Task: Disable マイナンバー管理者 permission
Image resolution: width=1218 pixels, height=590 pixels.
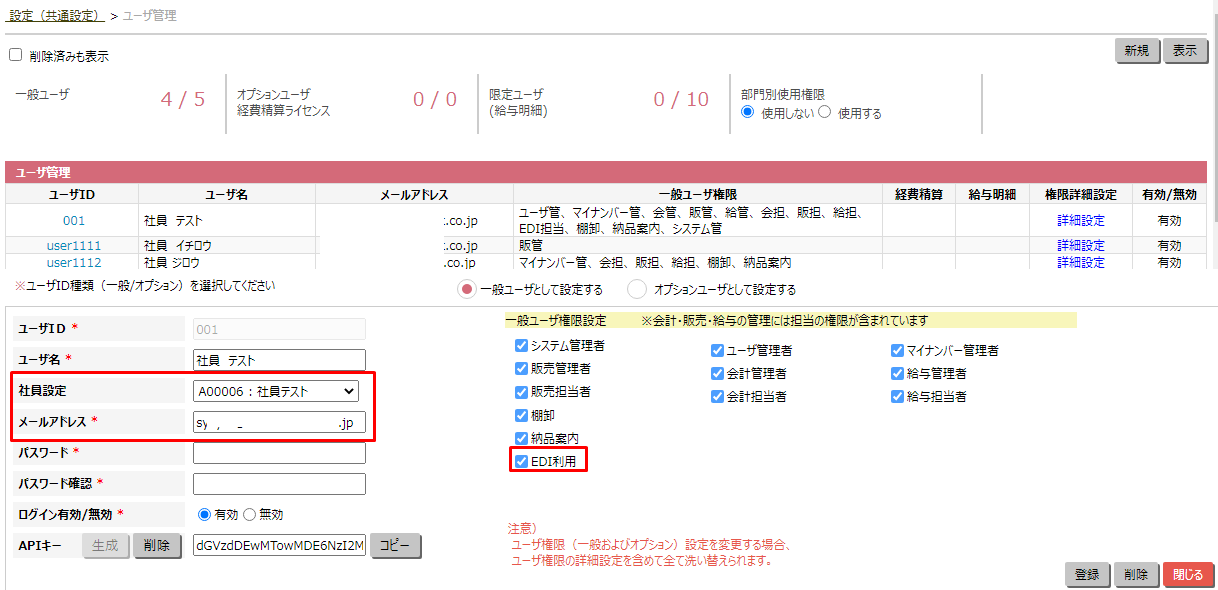Action: tap(897, 349)
